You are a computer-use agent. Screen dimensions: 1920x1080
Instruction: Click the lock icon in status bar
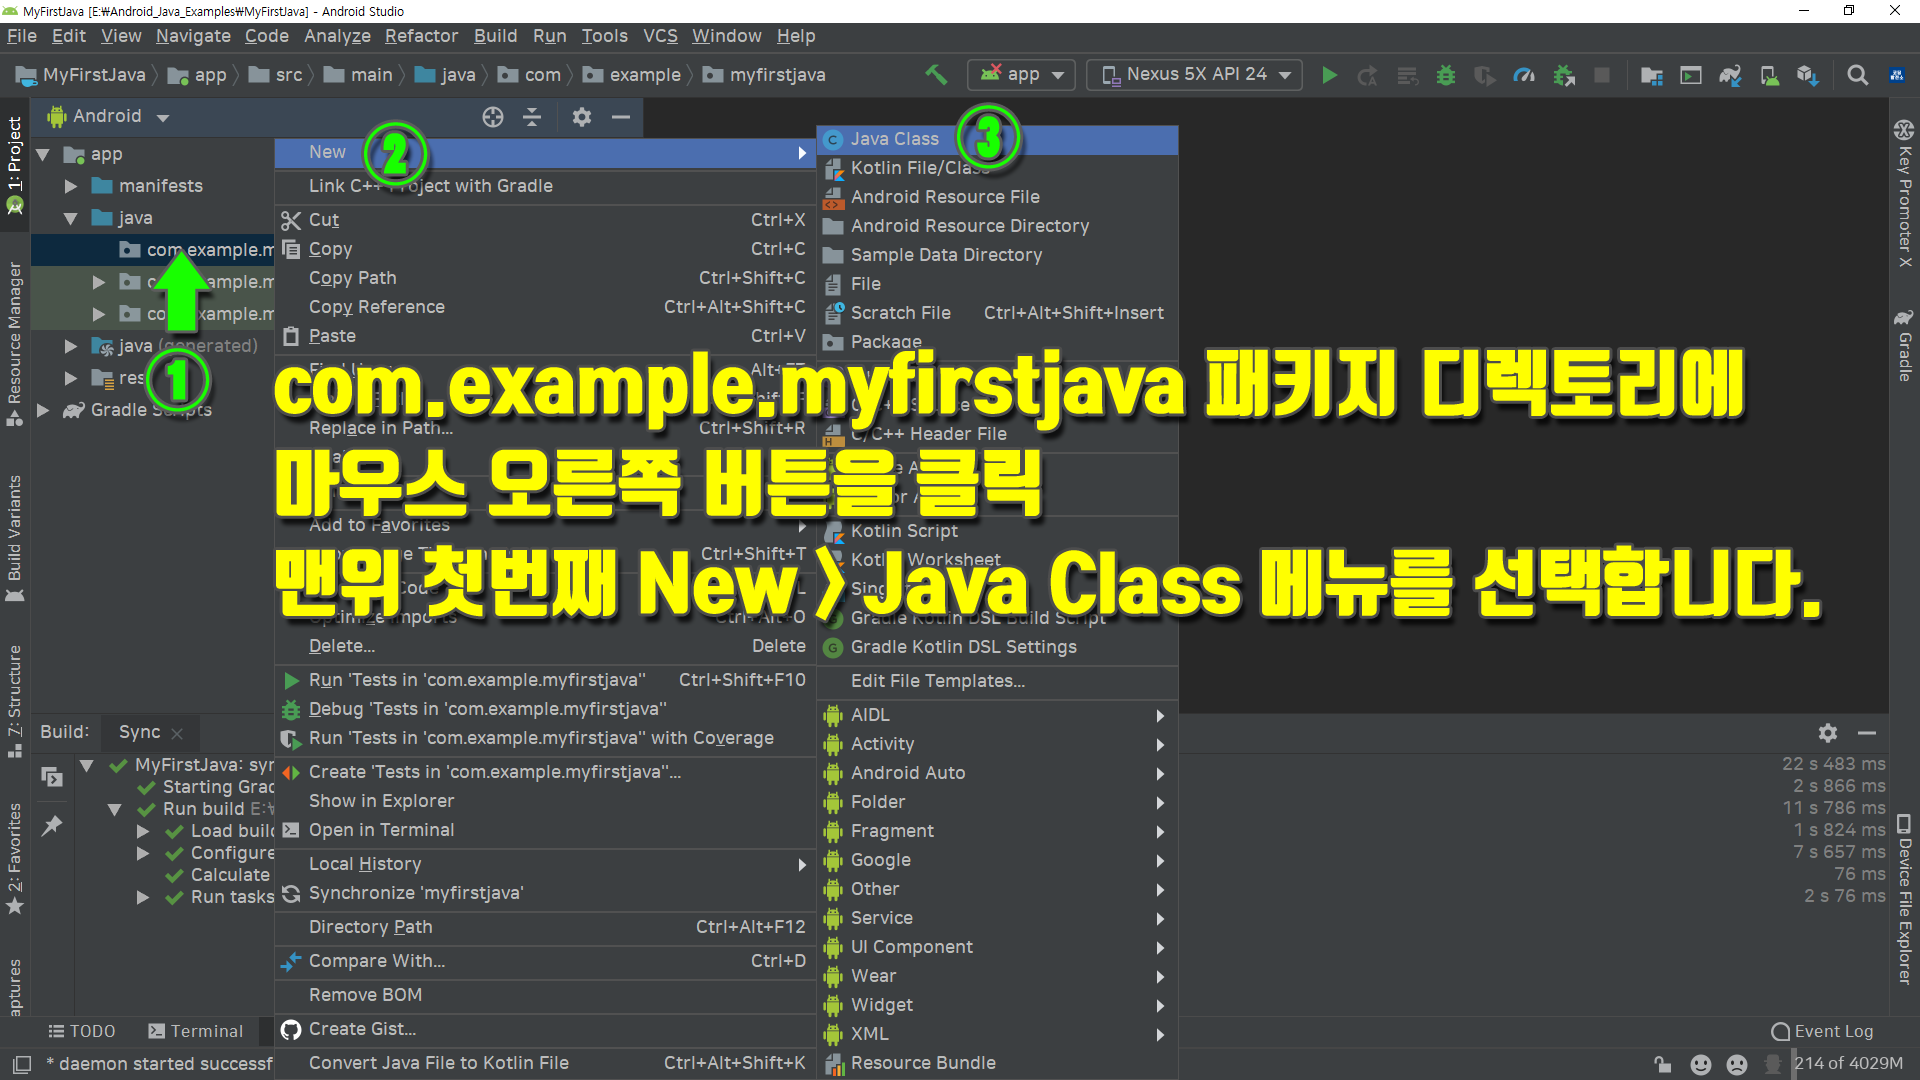(1662, 1064)
